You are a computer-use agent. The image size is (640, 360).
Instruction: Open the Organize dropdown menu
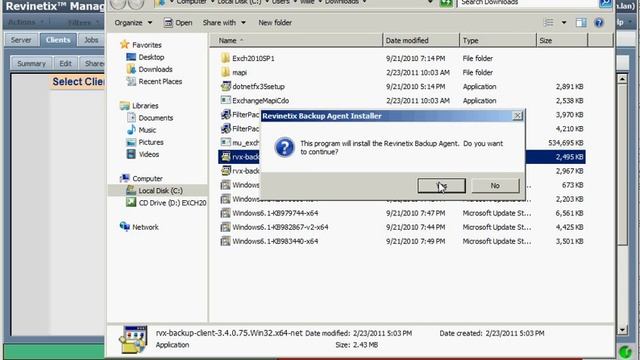coord(133,22)
